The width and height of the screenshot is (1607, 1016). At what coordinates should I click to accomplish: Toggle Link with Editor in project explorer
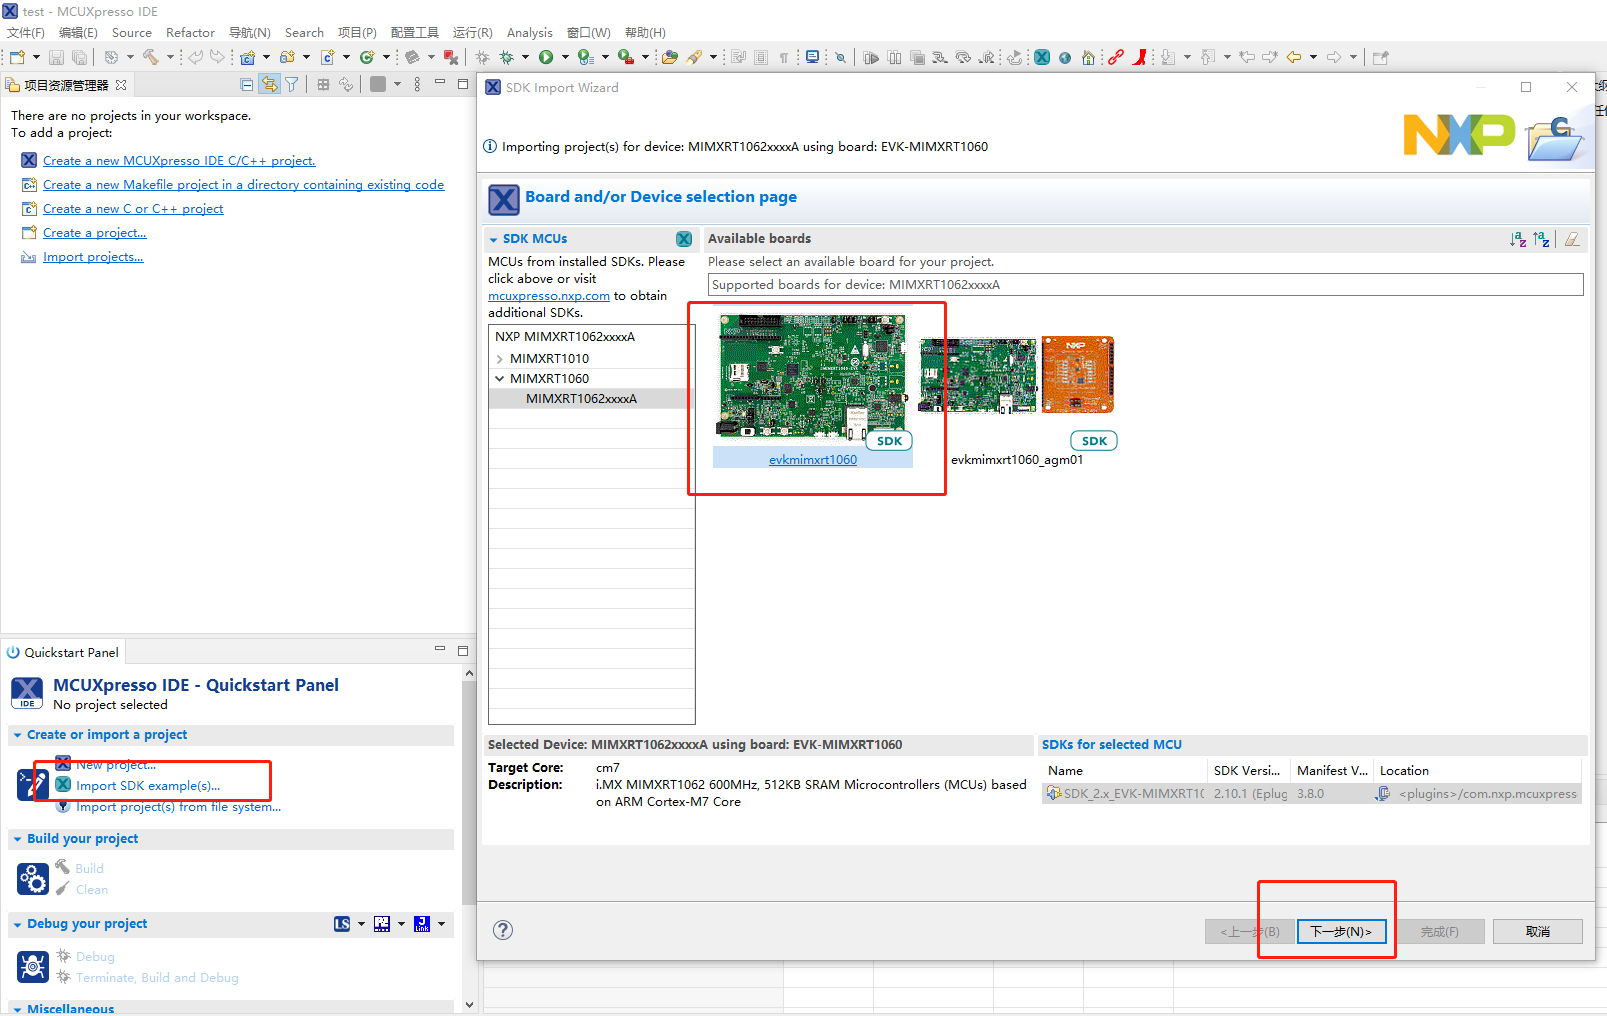(x=269, y=85)
